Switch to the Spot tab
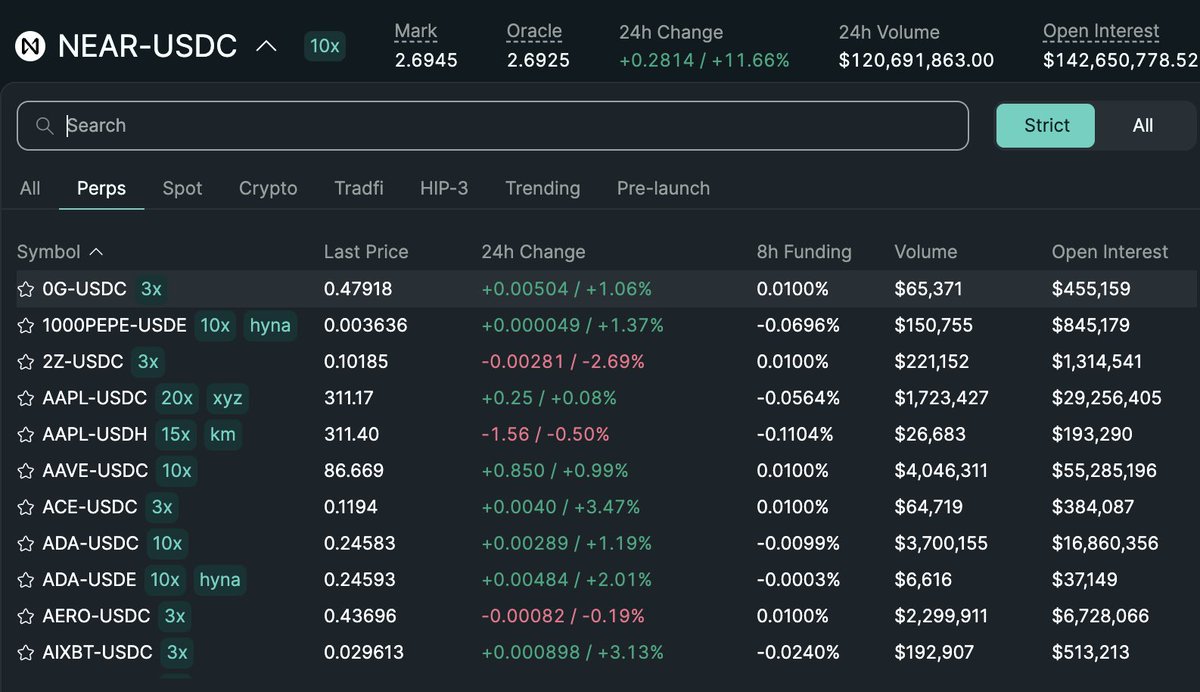This screenshot has height=692, width=1200. (x=182, y=188)
